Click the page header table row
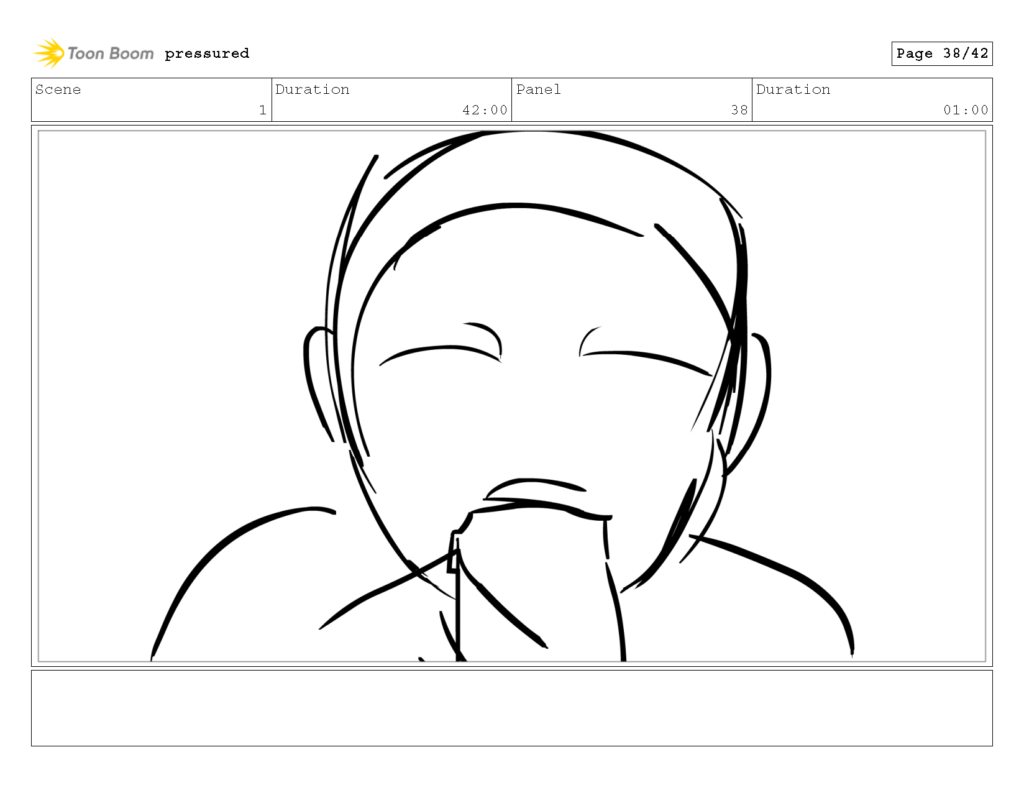 click(512, 99)
